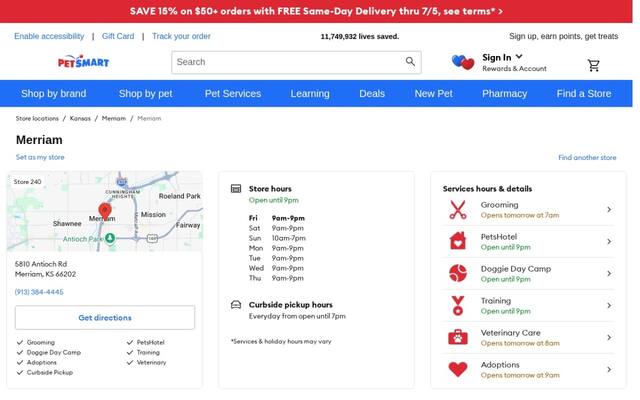
Task: Click the PetsHotel house icon
Action: (x=458, y=241)
